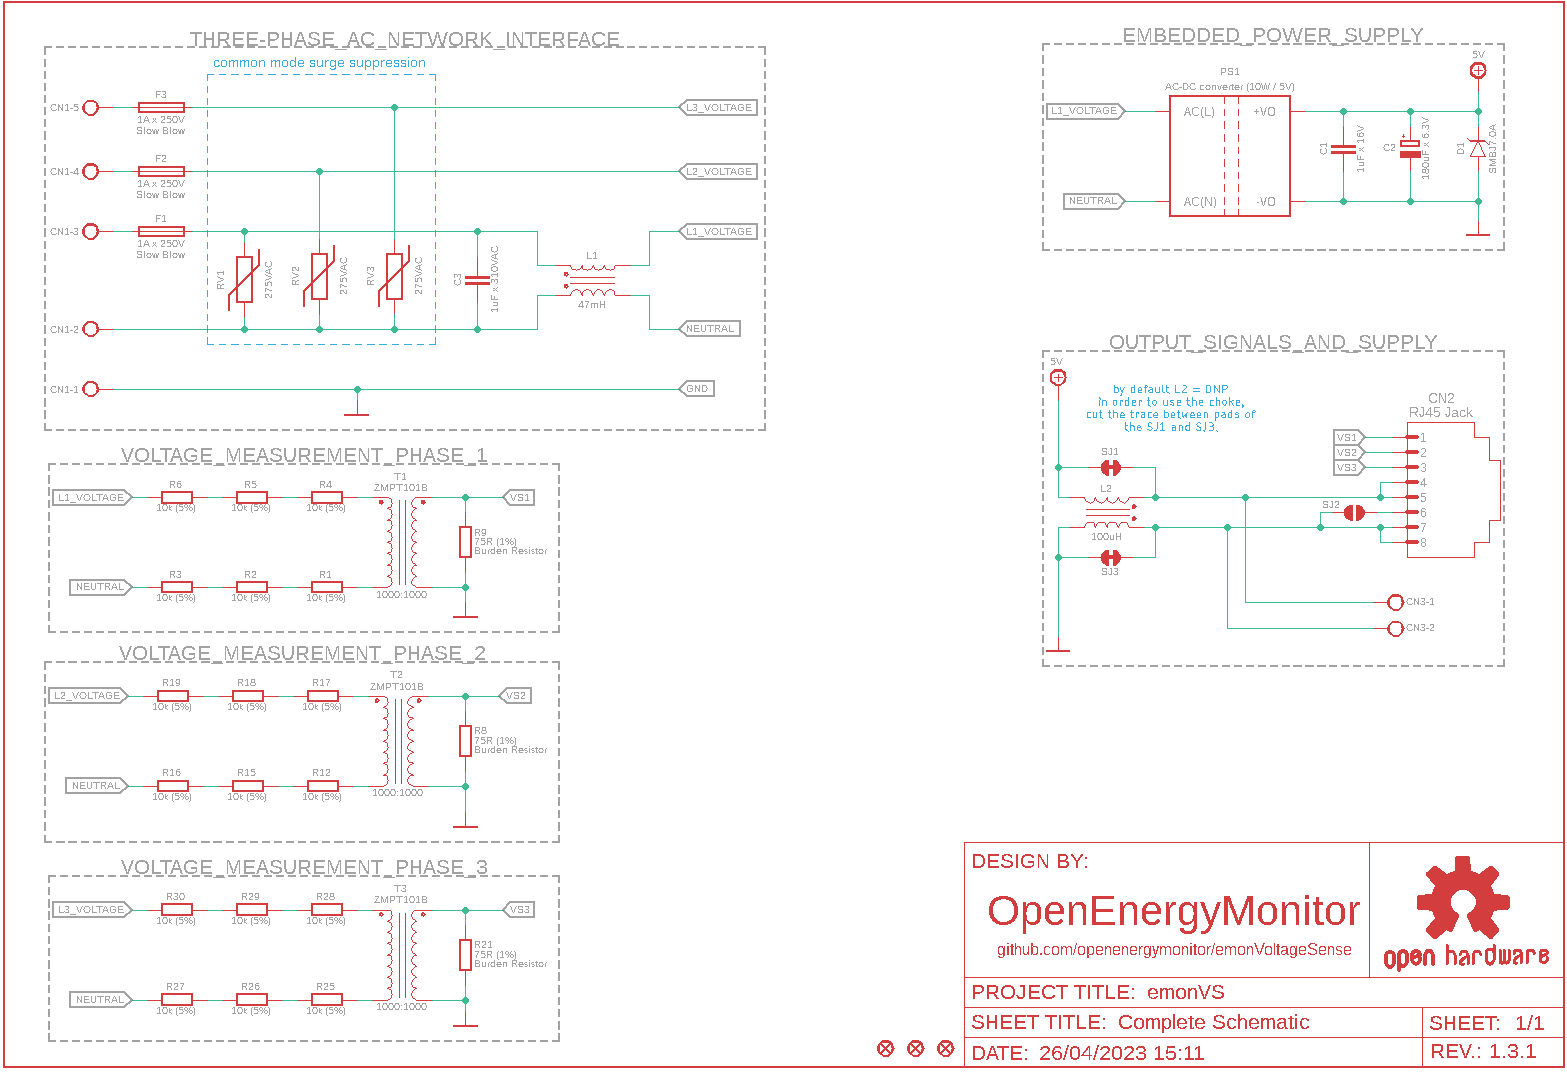Click 'OpenEnergyMonitor' title text
The width and height of the screenshot is (1567, 1072).
pos(1174,911)
